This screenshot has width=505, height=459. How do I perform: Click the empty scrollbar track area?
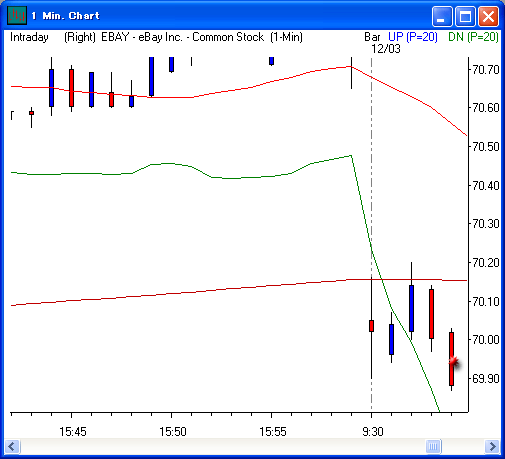(223, 446)
